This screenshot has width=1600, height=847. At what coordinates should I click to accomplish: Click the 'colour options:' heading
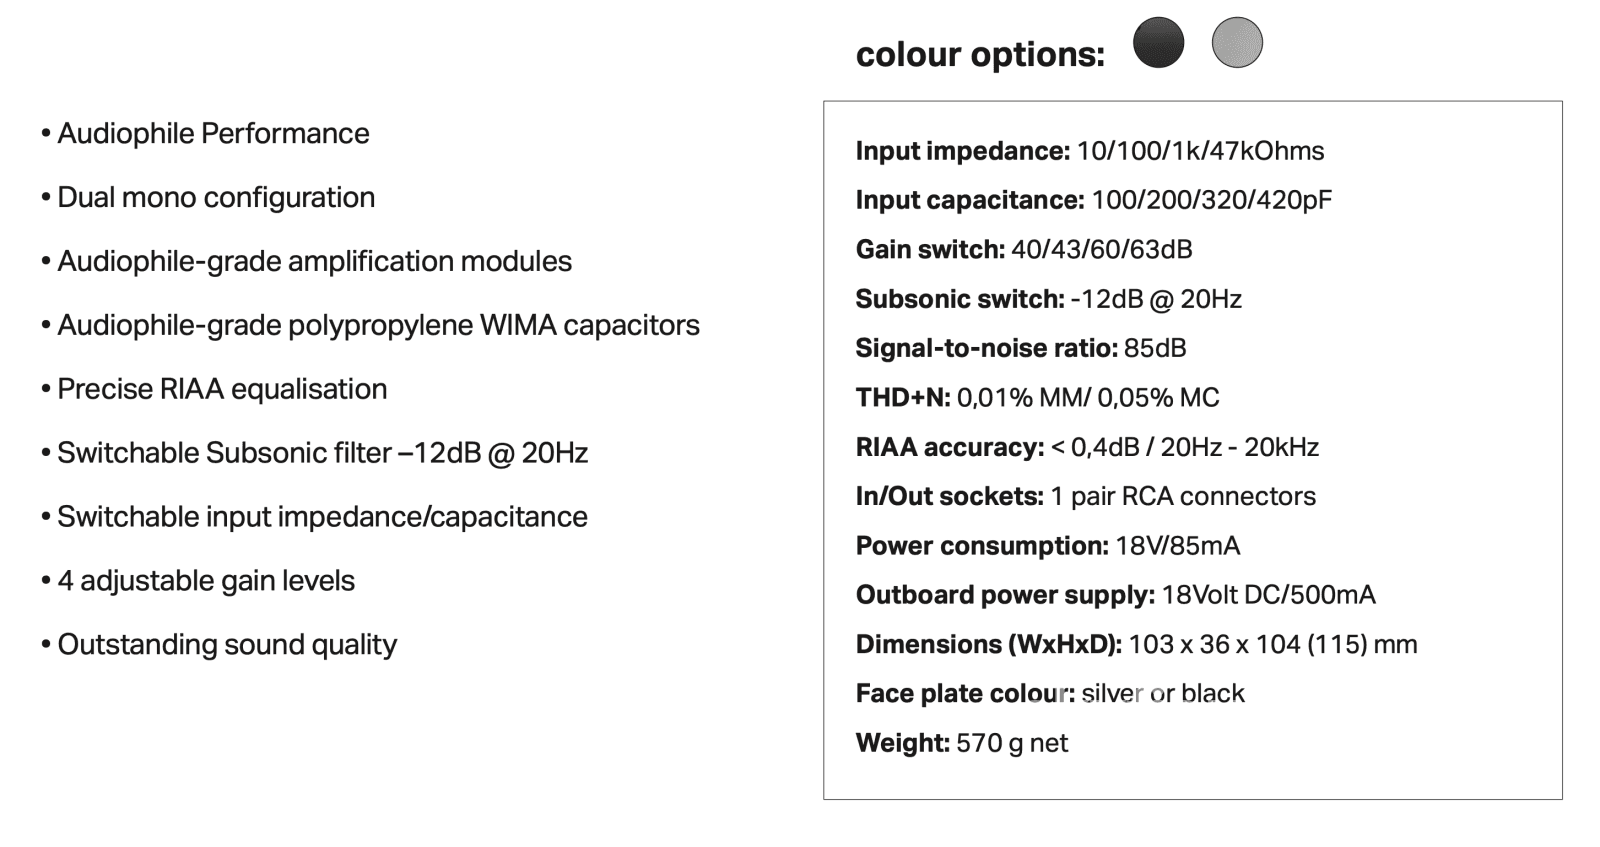tap(980, 54)
